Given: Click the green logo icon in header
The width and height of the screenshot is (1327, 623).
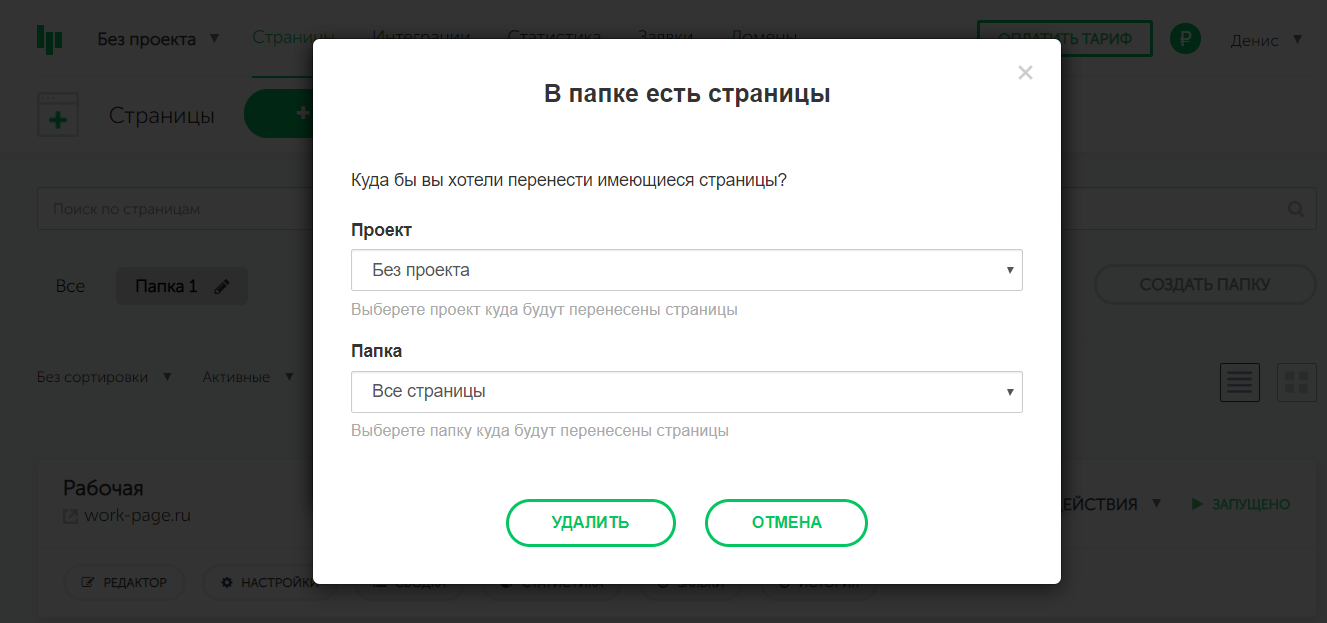Looking at the screenshot, I should click(x=50, y=40).
